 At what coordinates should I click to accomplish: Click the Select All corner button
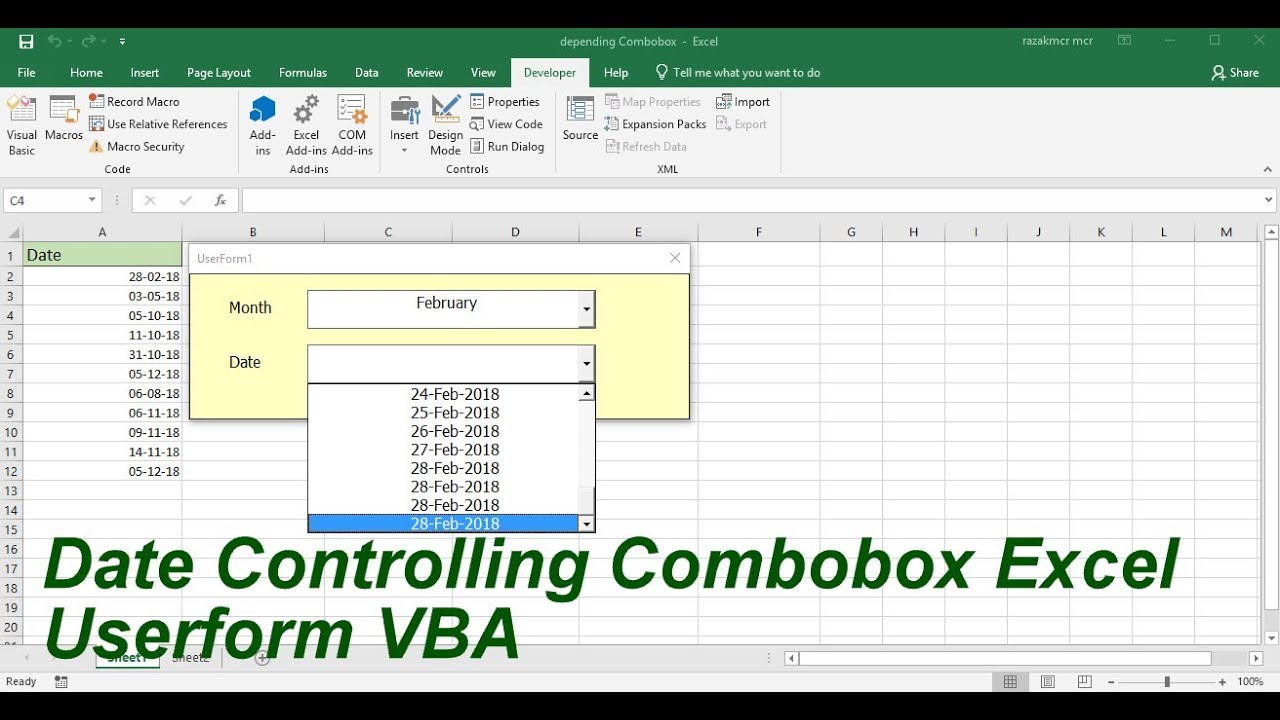click(11, 232)
